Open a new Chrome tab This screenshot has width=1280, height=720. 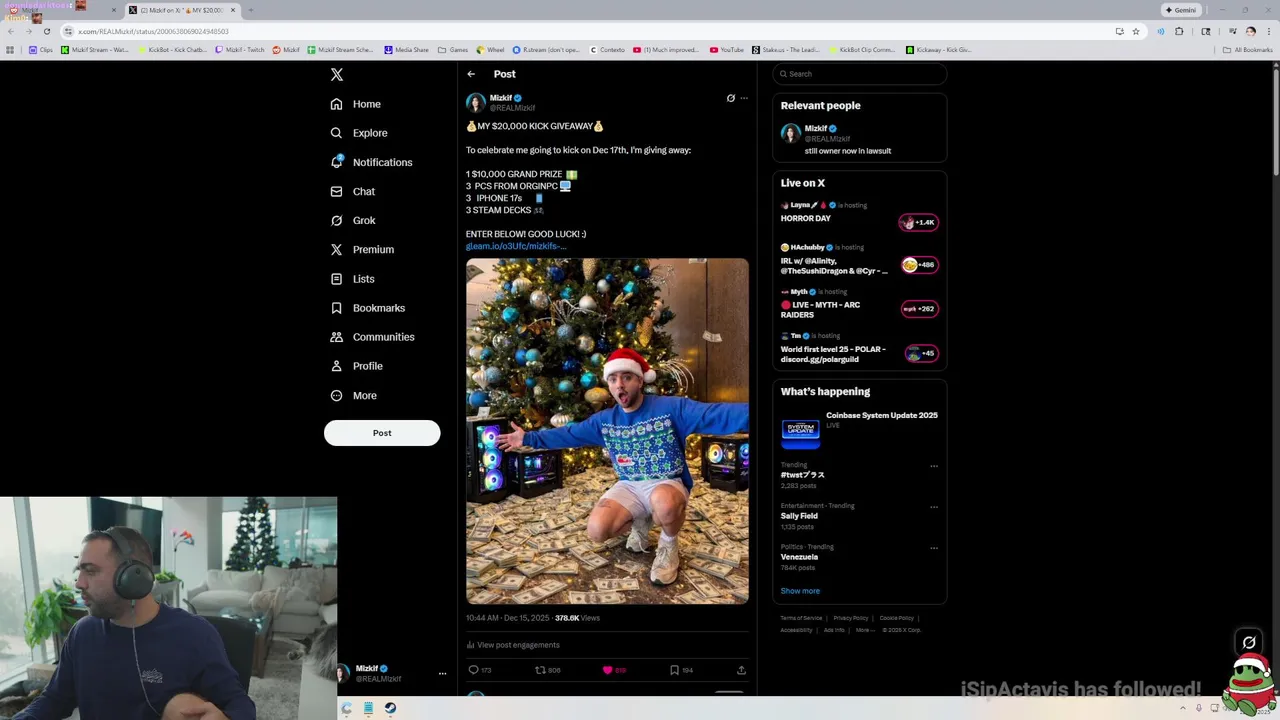(250, 10)
